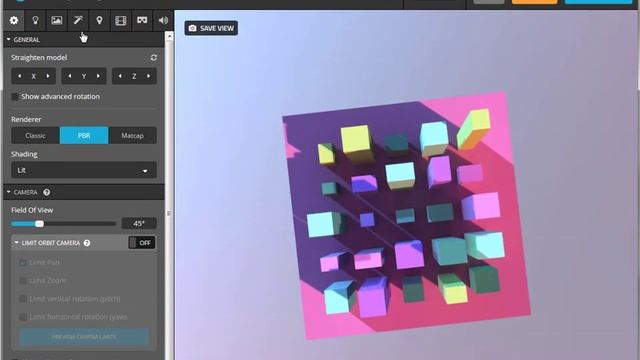Click the 45° field of view input
The width and height of the screenshot is (640, 360).
point(139,224)
